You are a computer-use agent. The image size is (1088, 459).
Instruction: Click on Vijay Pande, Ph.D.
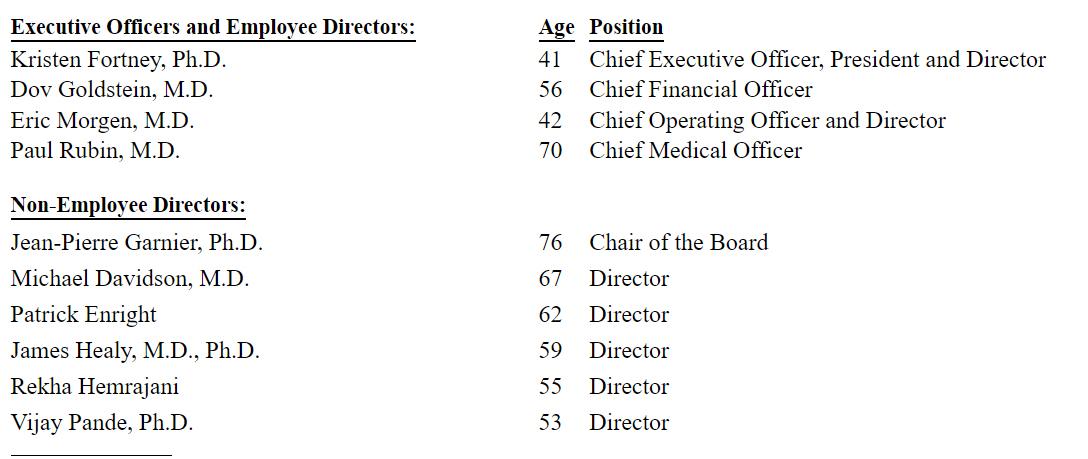[102, 423]
